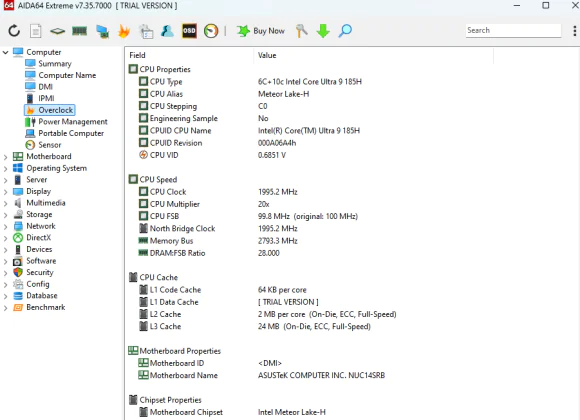
Task: Select the Overclock tree item
Action: 50,110
